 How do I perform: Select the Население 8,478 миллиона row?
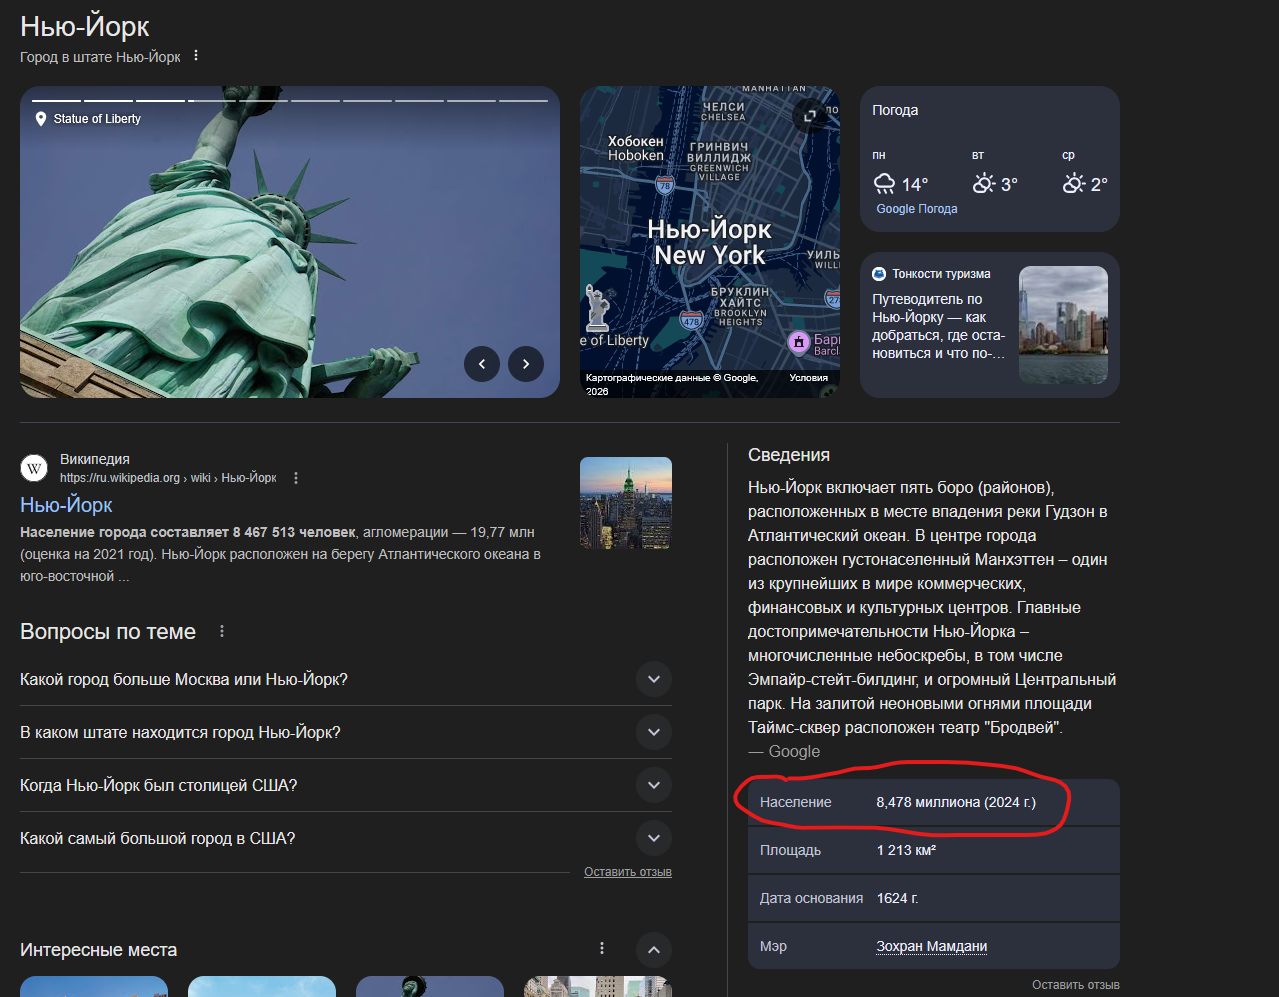[x=934, y=802]
